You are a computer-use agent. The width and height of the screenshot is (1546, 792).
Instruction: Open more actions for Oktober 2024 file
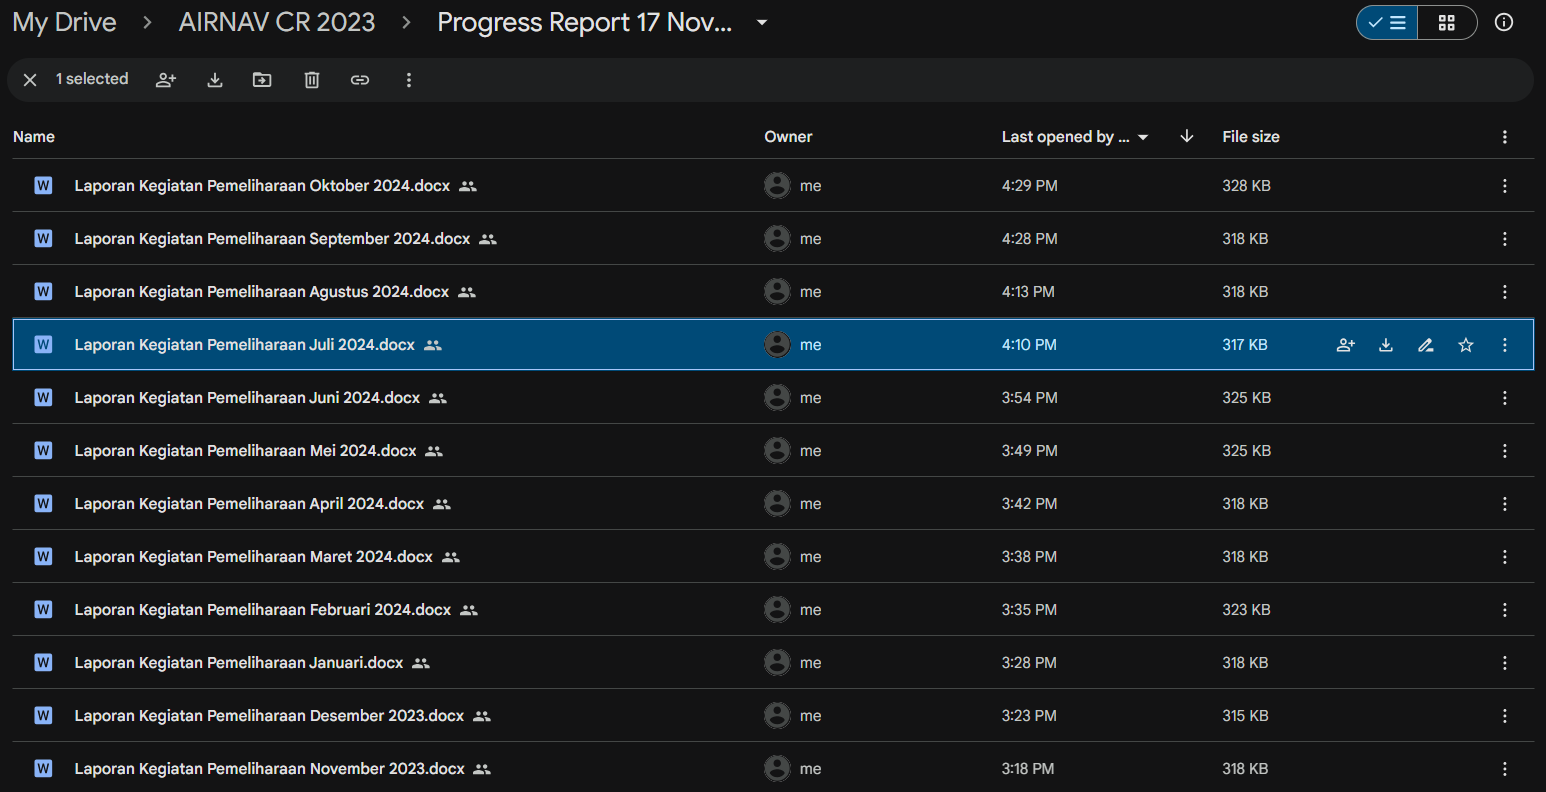1505,186
